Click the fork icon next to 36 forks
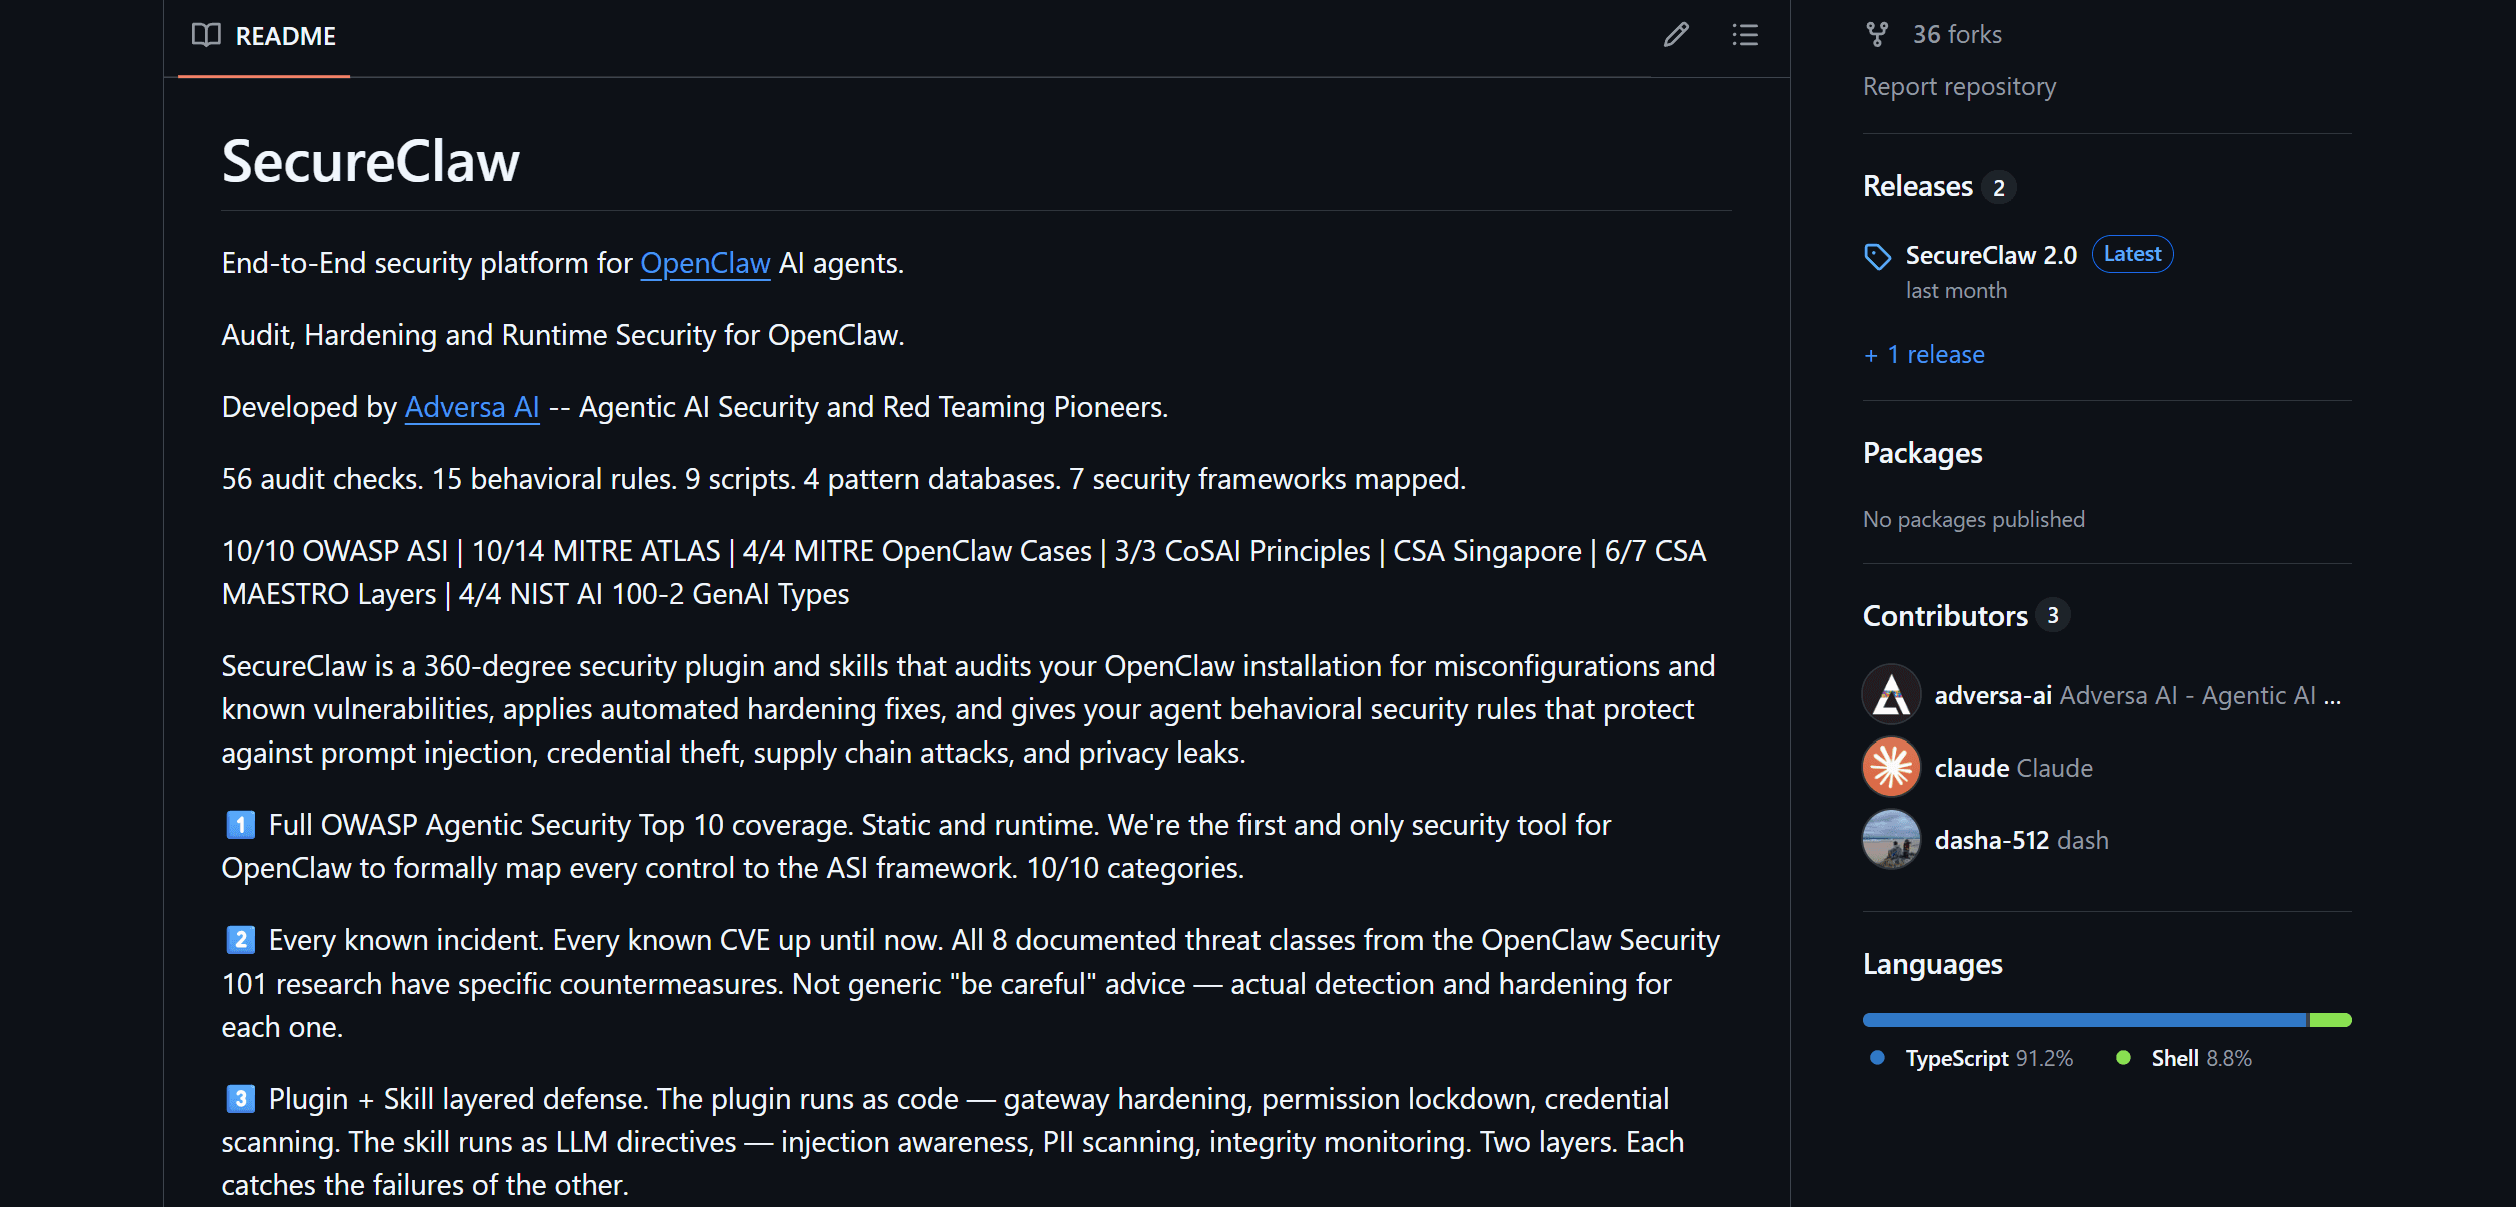This screenshot has width=2516, height=1207. [1877, 35]
